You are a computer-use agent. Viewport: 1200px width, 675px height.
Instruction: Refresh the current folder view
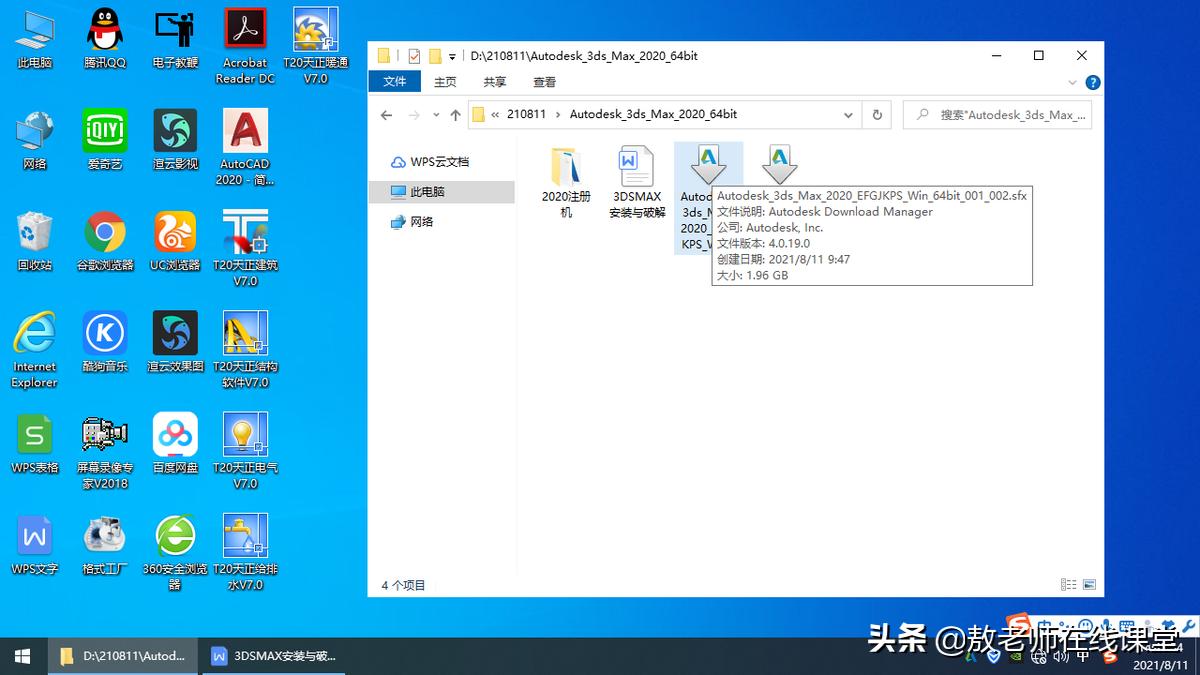(x=876, y=115)
